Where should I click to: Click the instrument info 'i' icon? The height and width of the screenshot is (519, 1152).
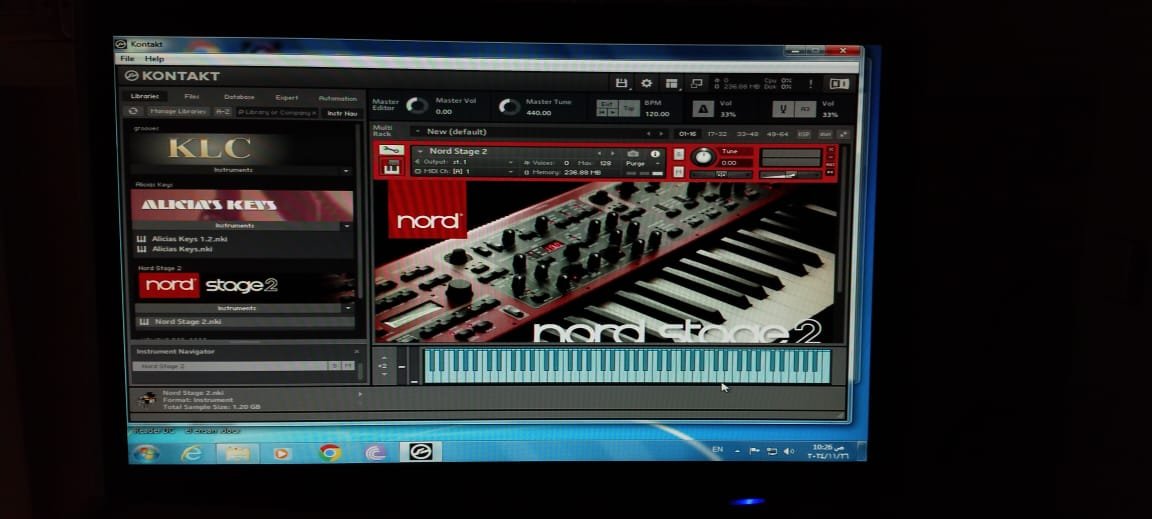tap(655, 154)
